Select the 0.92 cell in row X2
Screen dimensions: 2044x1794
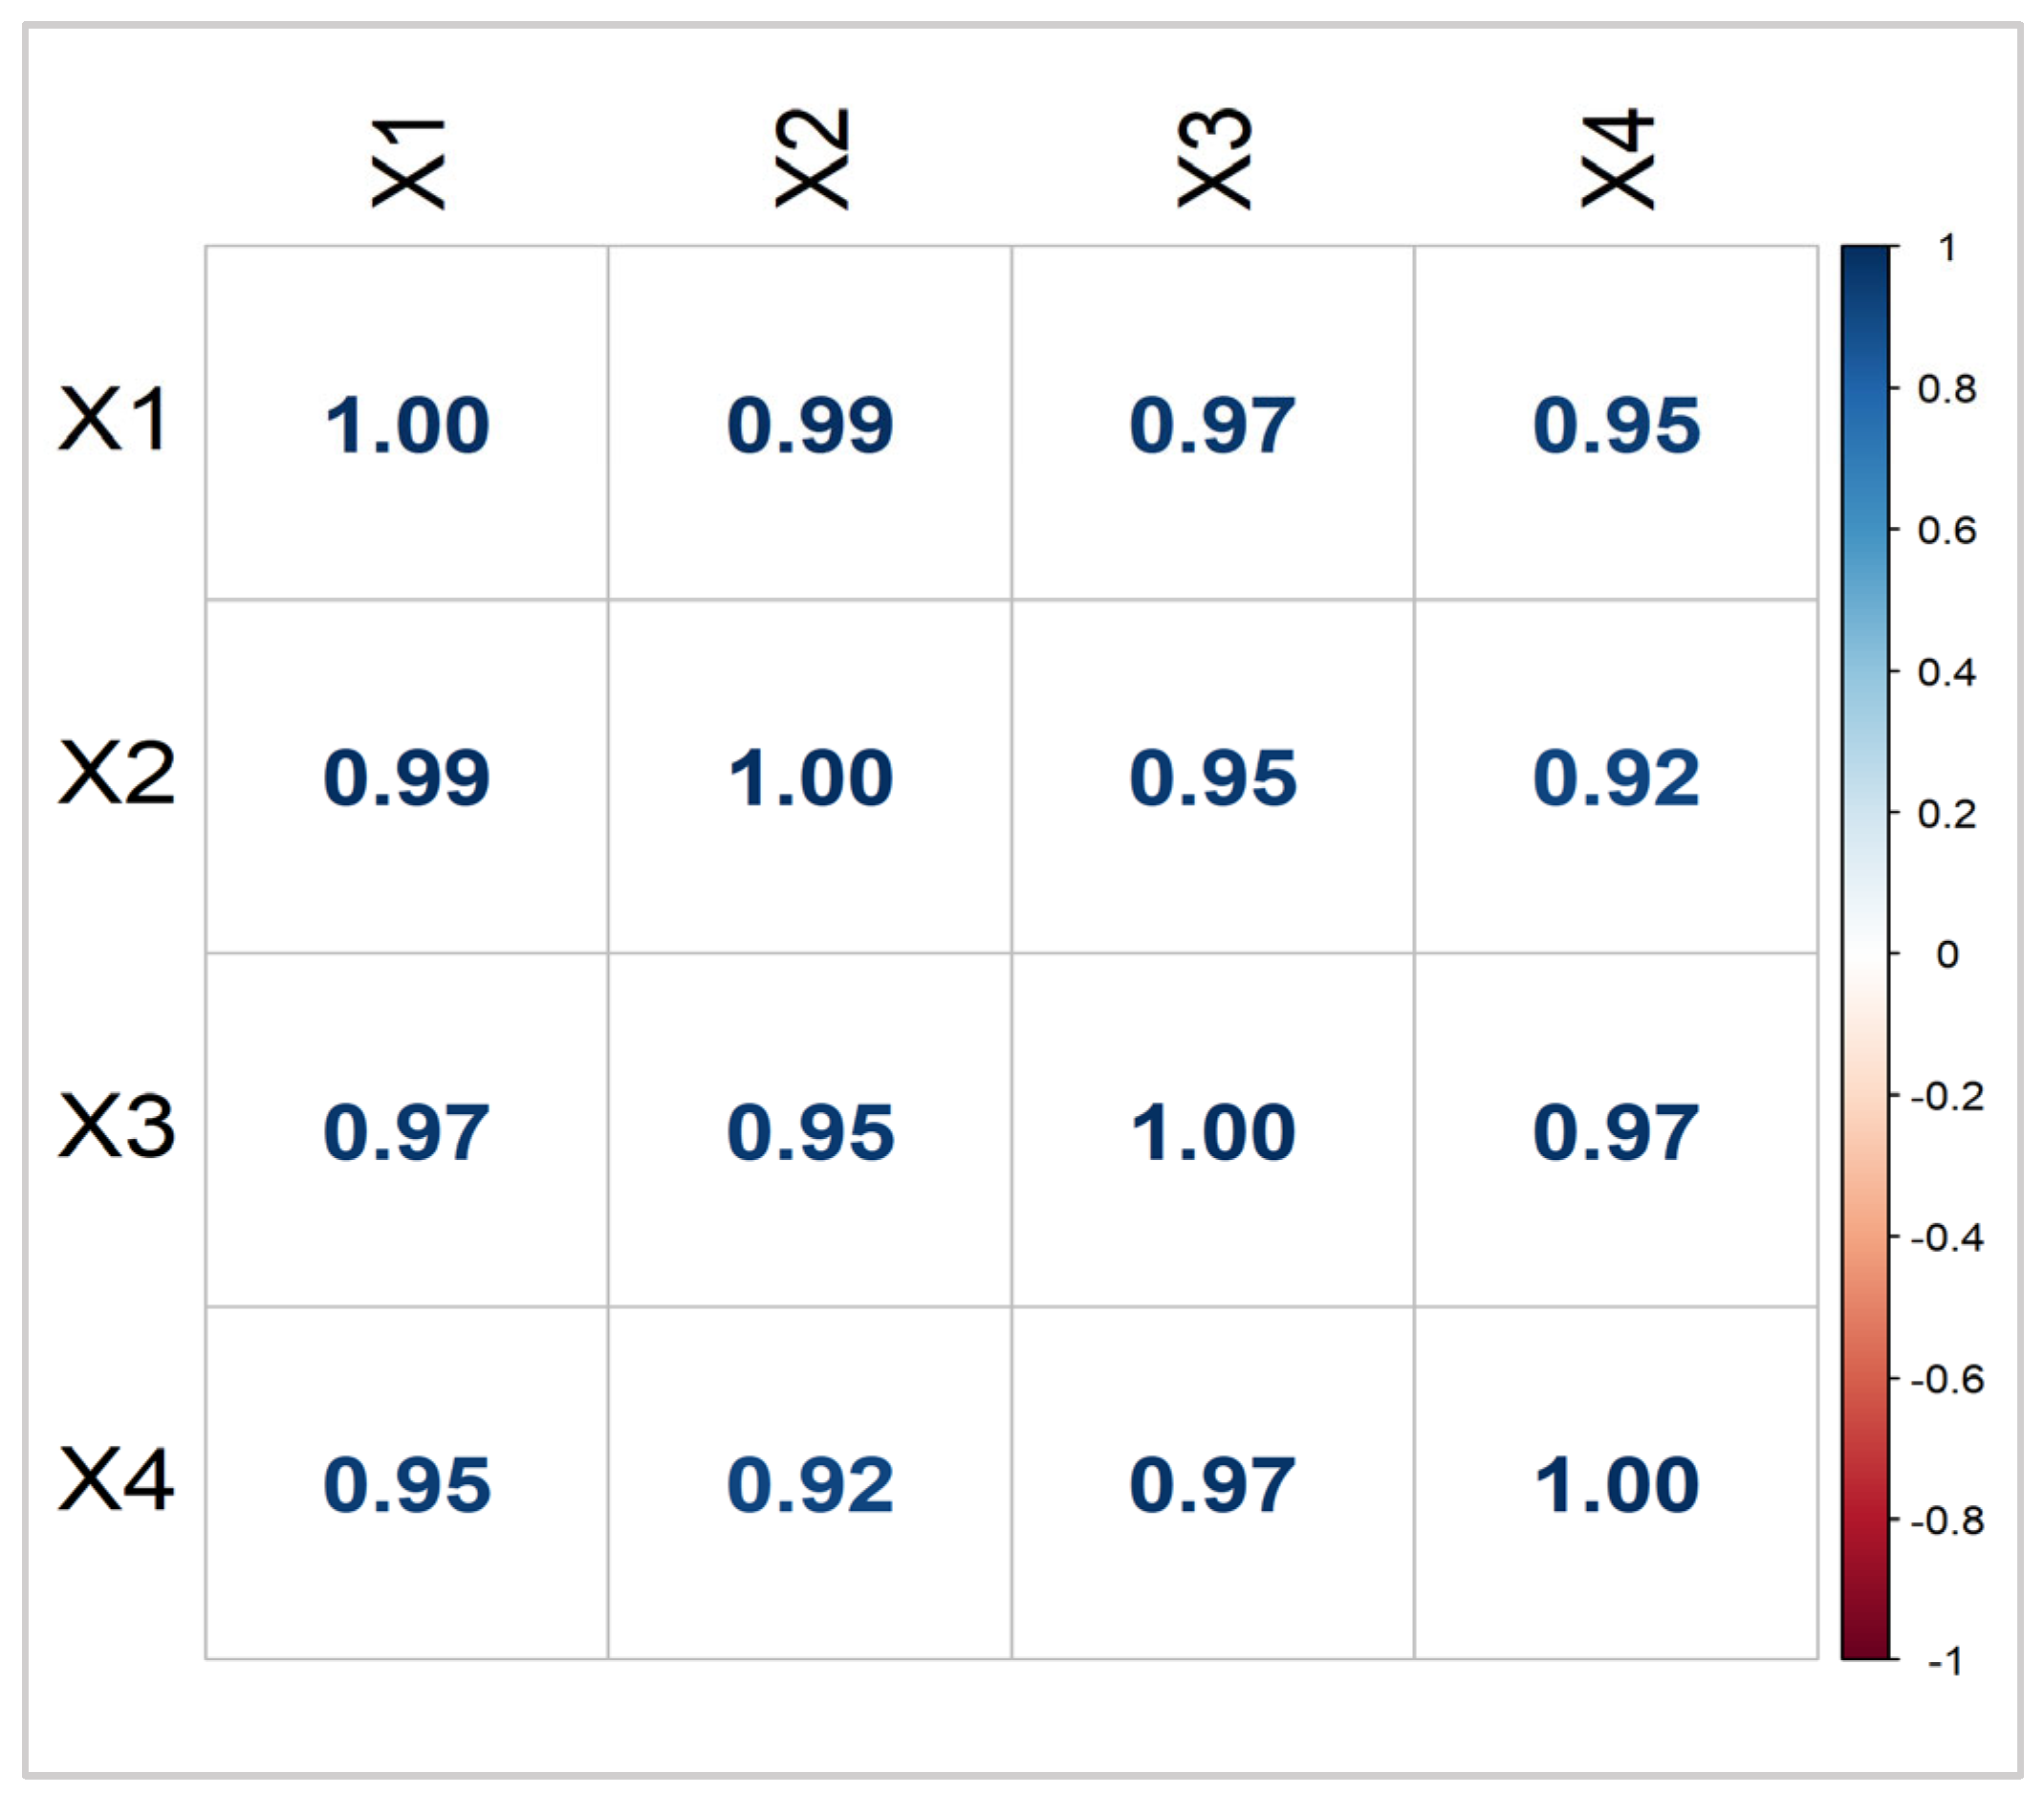[1616, 778]
